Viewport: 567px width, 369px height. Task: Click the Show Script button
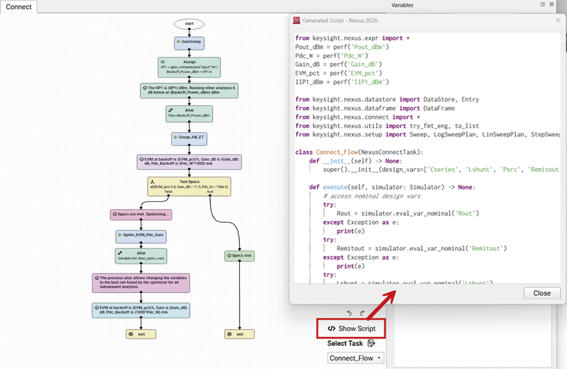point(351,328)
